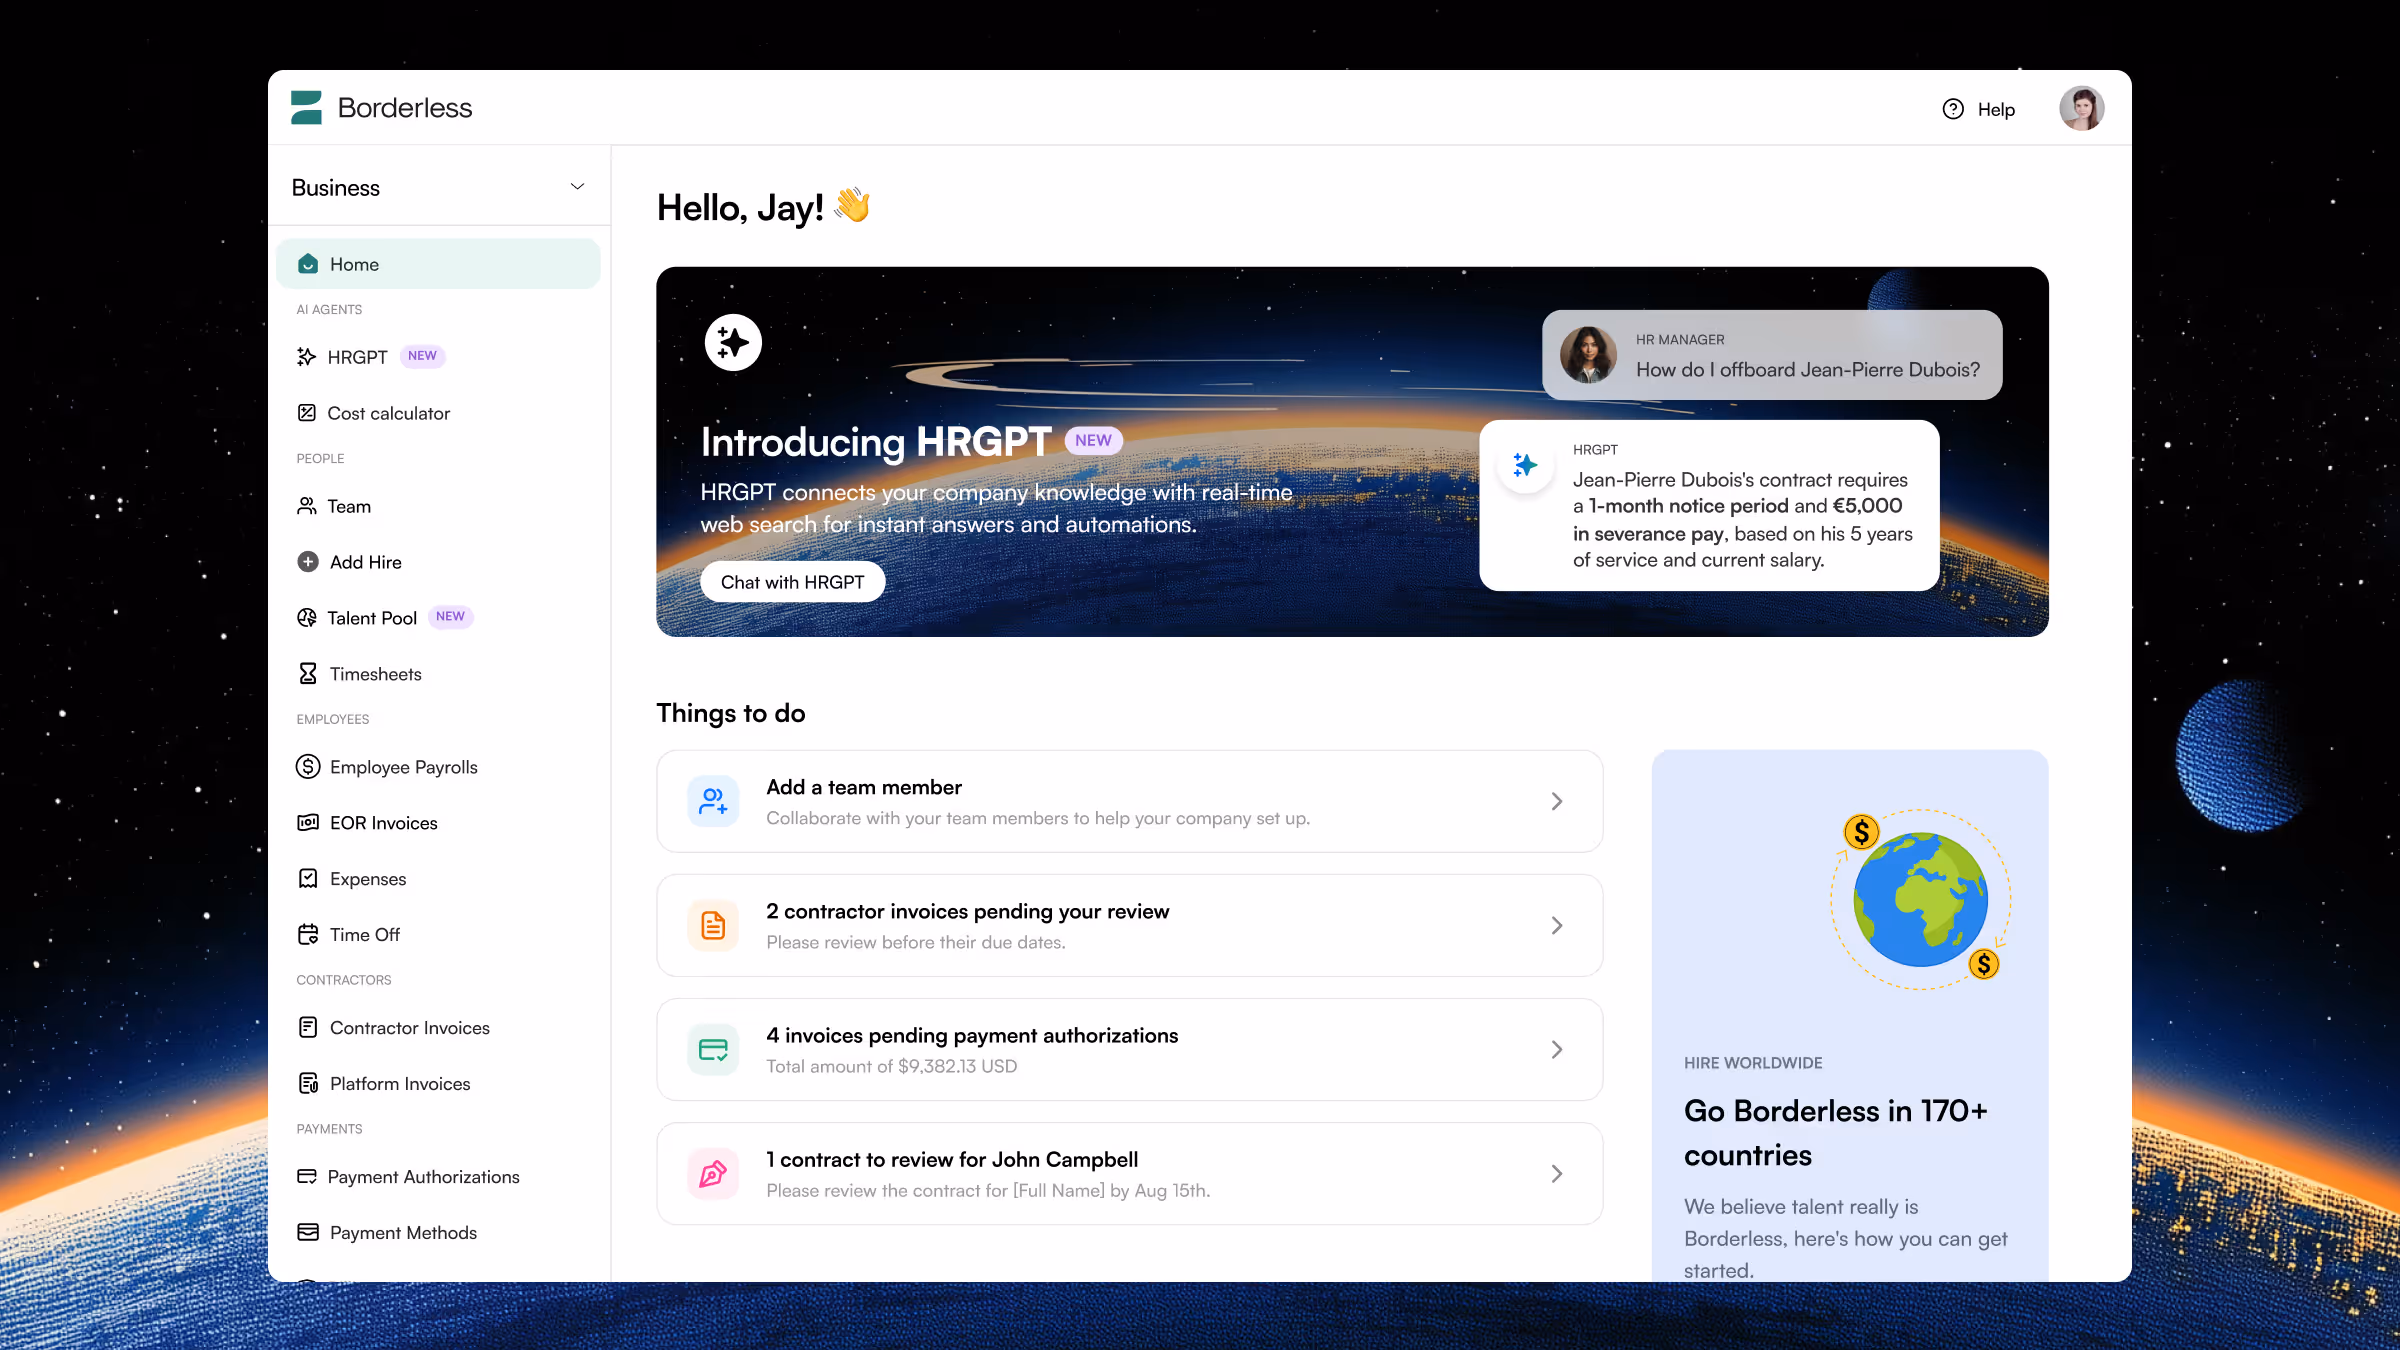Screen dimensions: 2400x1350
Task: Click the Platform Invoices icon
Action: pyautogui.click(x=308, y=1084)
